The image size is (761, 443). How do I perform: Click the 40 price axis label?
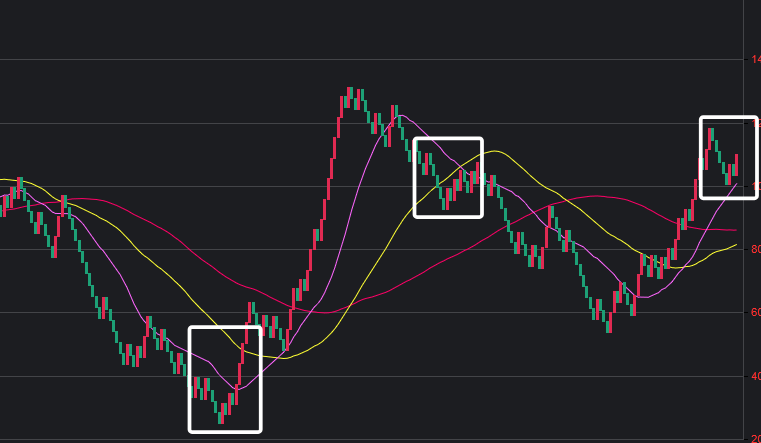point(755,377)
